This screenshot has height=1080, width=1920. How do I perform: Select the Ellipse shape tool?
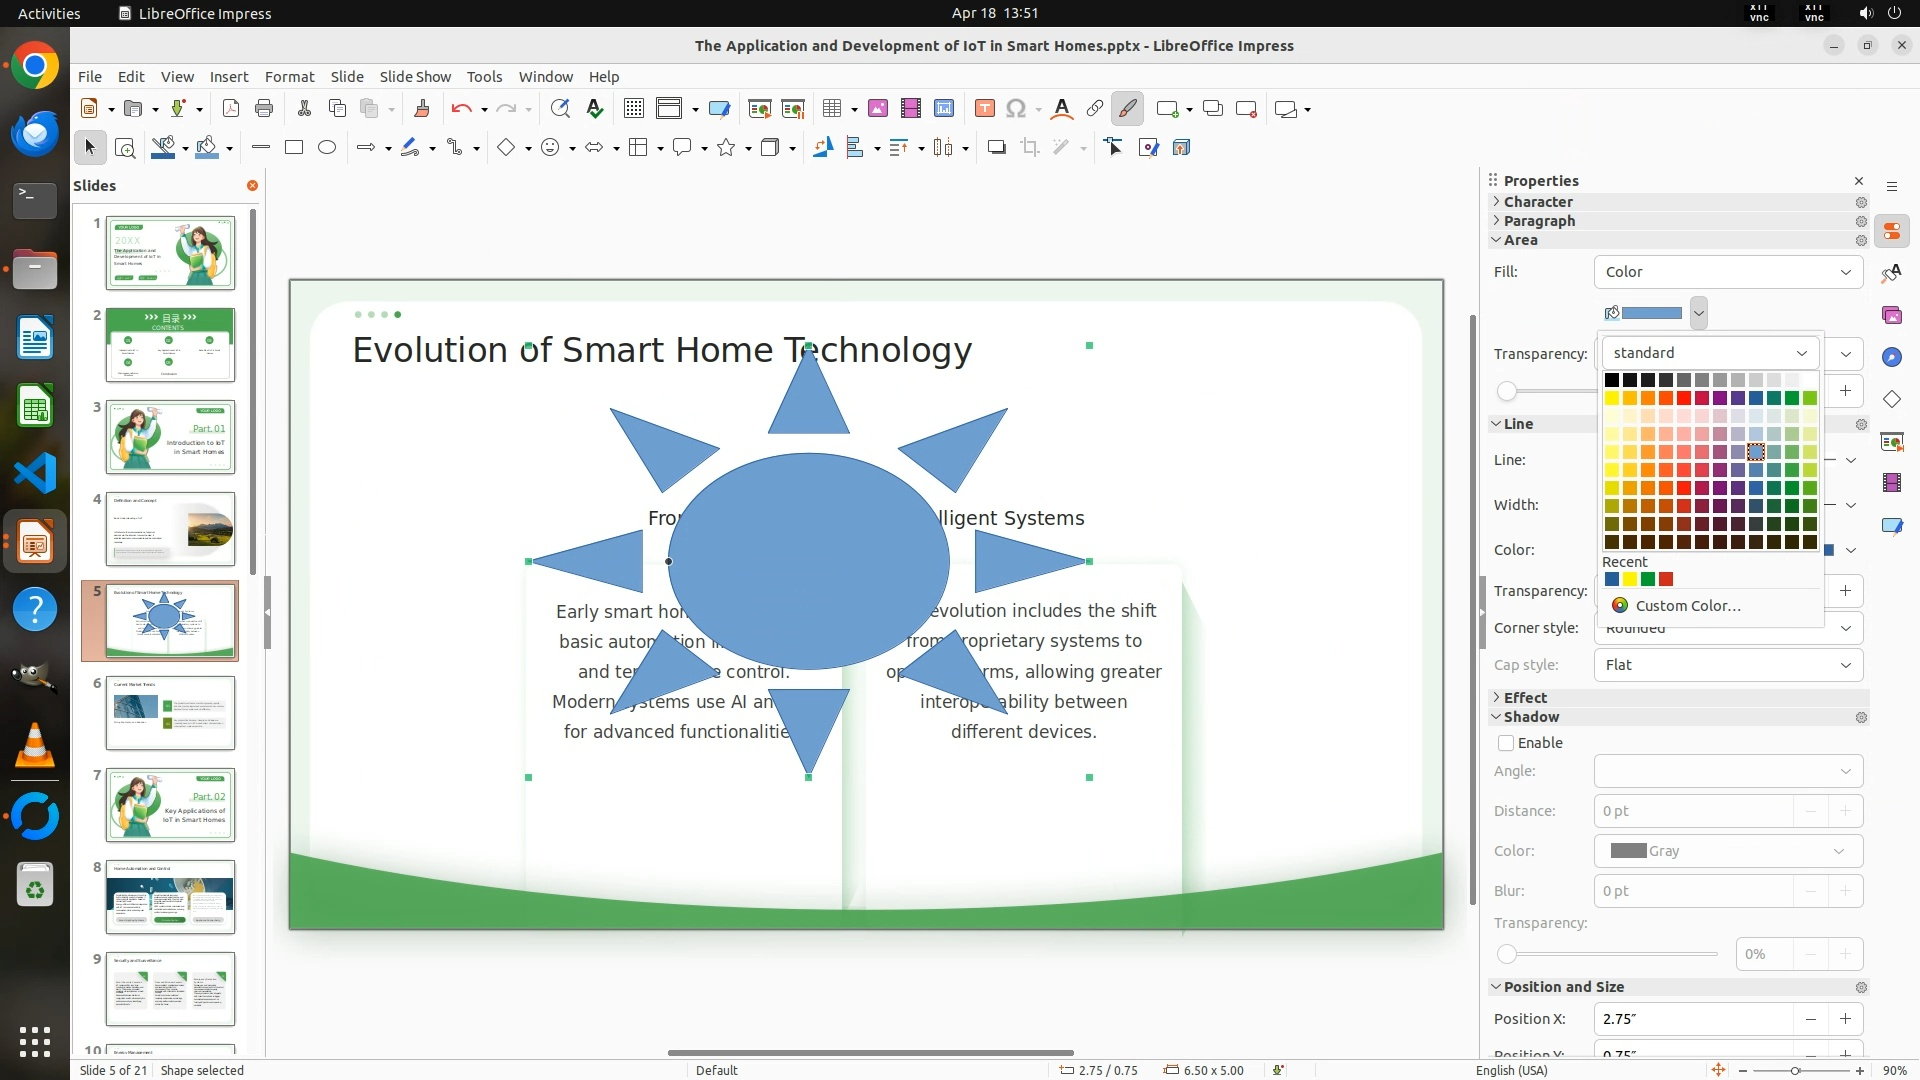[327, 148]
